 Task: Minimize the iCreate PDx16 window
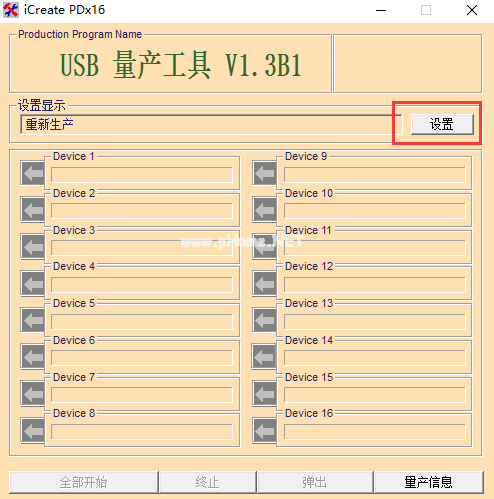[x=381, y=10]
